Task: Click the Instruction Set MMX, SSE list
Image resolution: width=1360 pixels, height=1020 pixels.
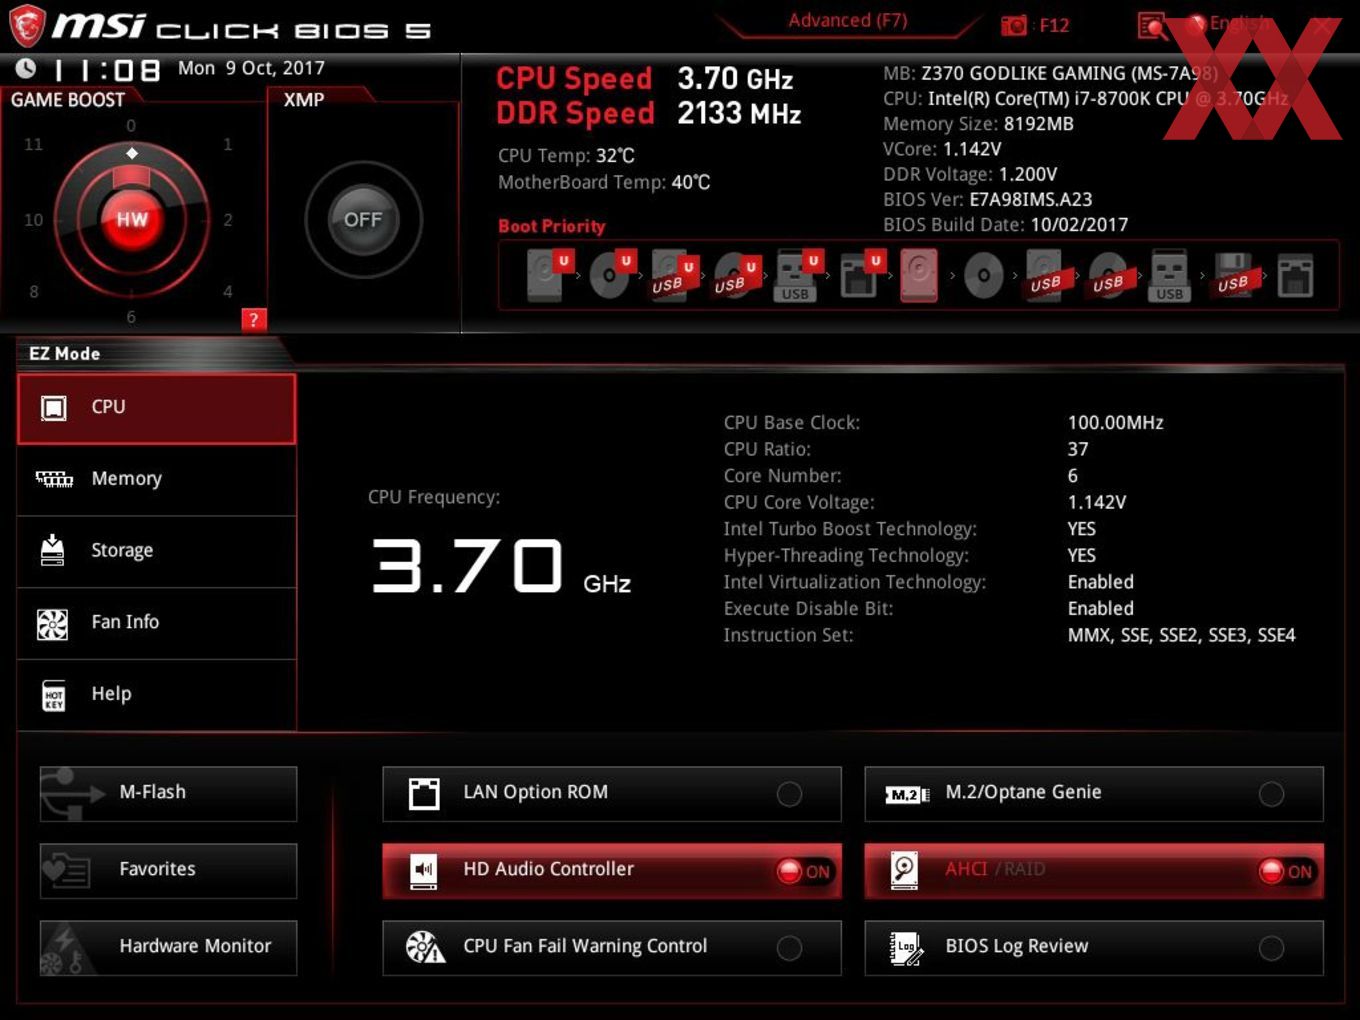Action: point(1181,635)
